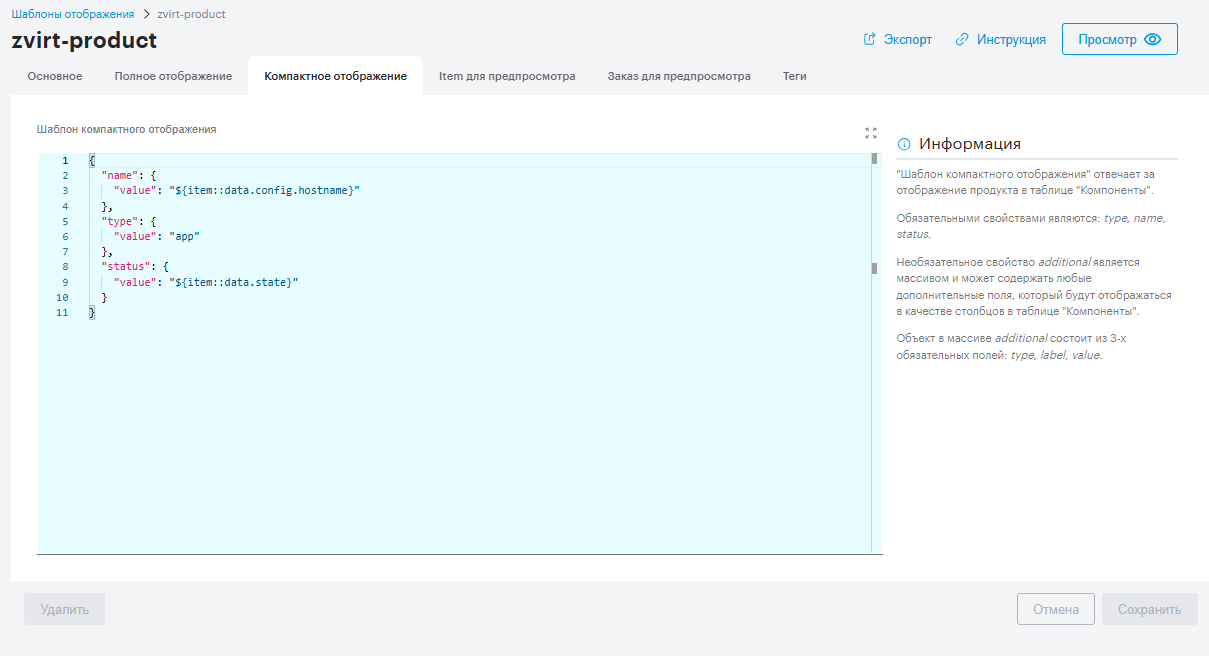Click the link icon beside Инструкция

pyautogui.click(x=962, y=40)
